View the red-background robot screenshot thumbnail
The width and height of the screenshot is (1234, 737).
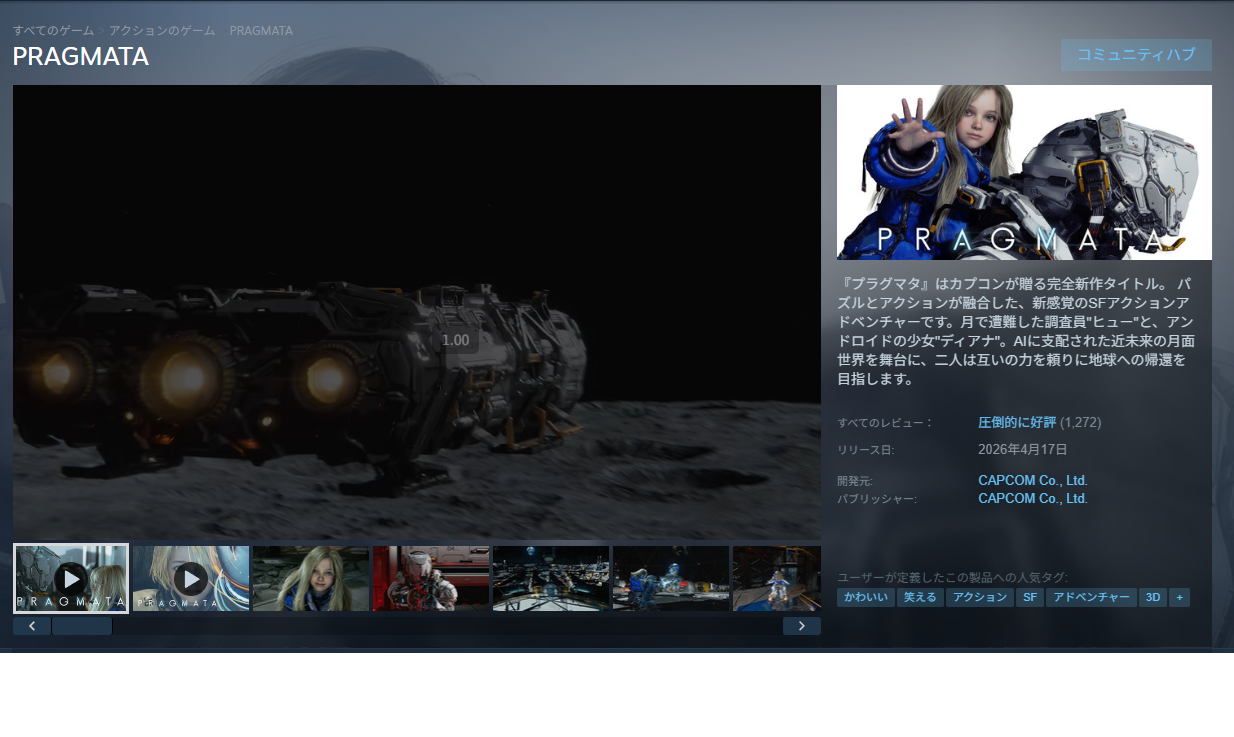pyautogui.click(x=430, y=578)
